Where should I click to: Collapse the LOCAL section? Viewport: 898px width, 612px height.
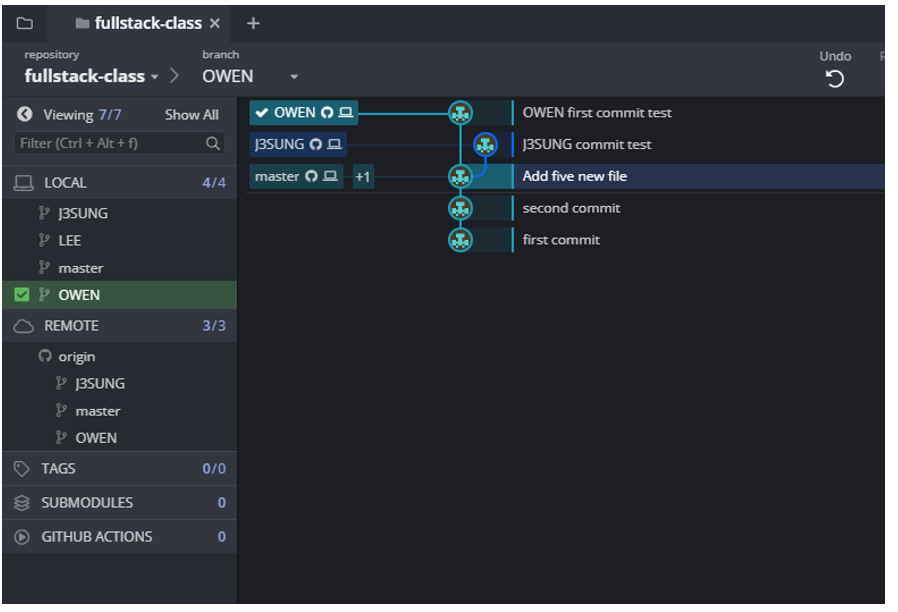pyautogui.click(x=119, y=183)
